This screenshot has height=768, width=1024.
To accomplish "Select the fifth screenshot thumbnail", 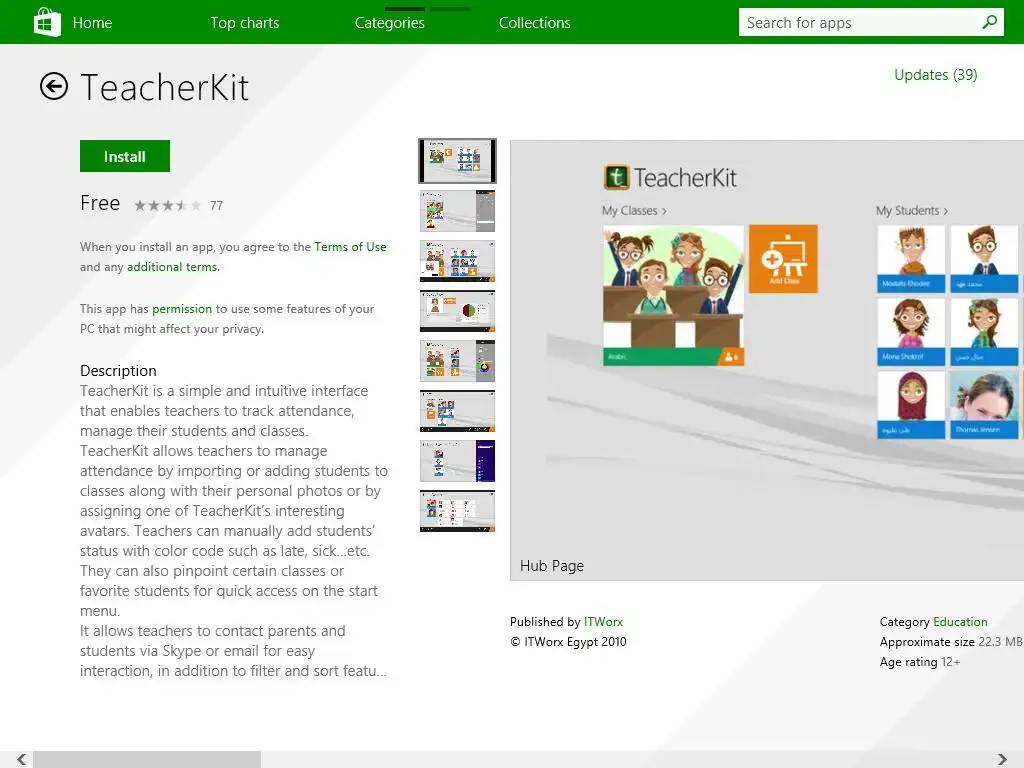I will [457, 360].
